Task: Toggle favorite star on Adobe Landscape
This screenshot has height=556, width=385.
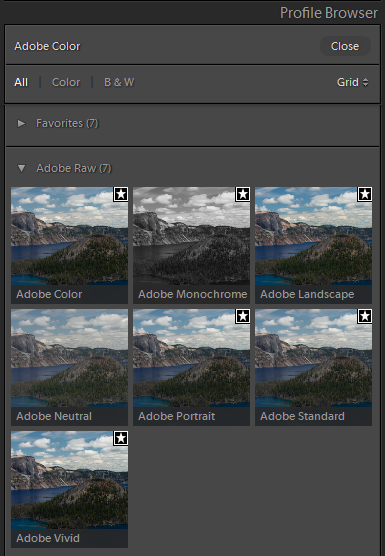Action: [365, 194]
